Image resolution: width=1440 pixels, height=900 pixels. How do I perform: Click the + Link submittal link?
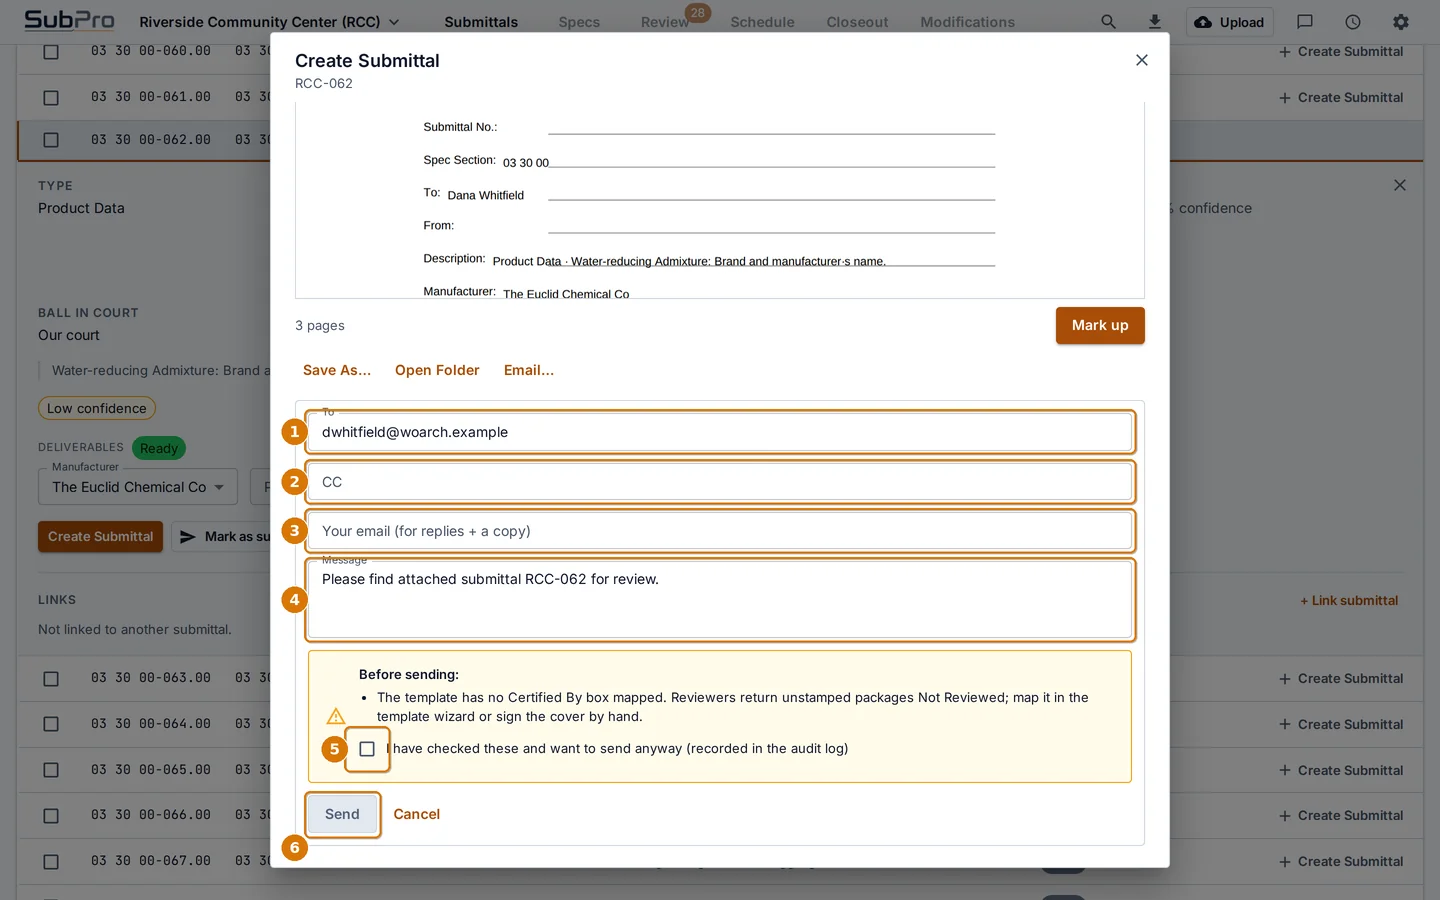click(x=1349, y=601)
